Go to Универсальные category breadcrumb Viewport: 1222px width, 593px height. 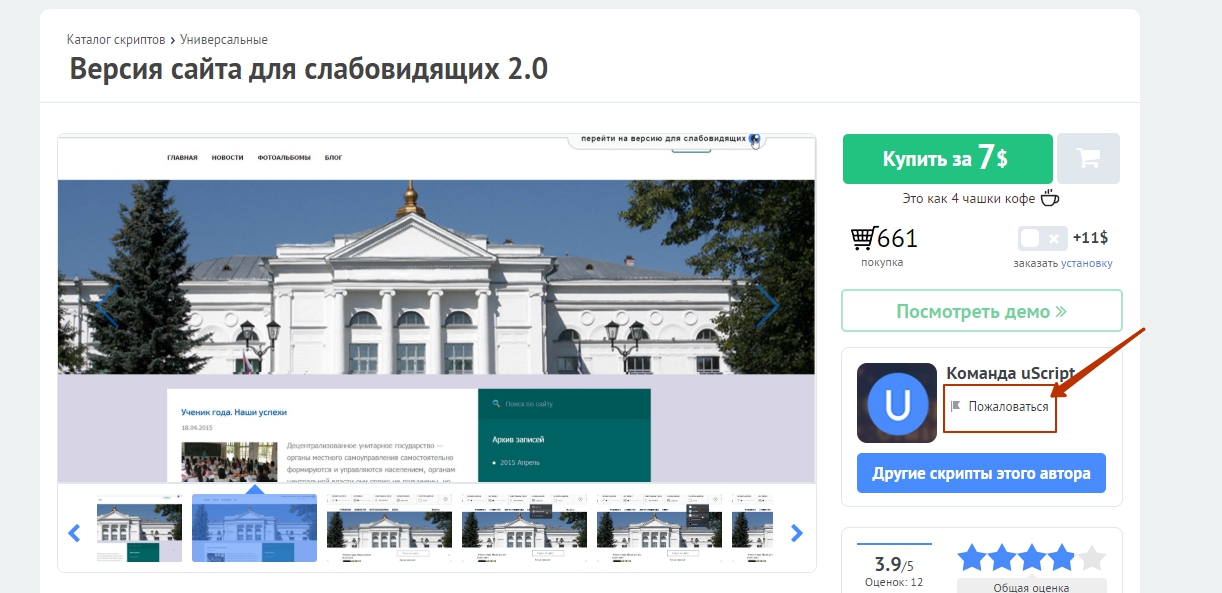click(224, 40)
